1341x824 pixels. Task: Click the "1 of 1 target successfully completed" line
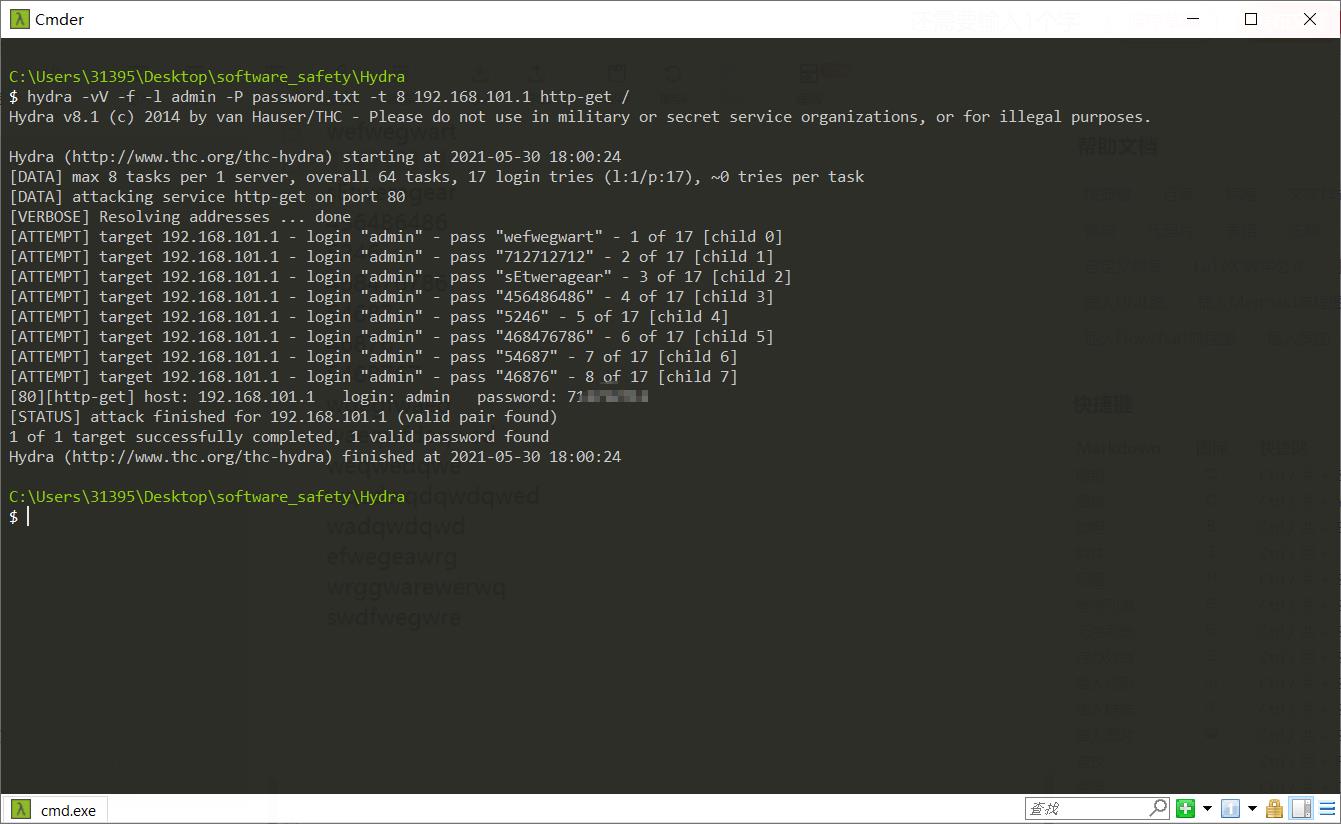tap(279, 437)
